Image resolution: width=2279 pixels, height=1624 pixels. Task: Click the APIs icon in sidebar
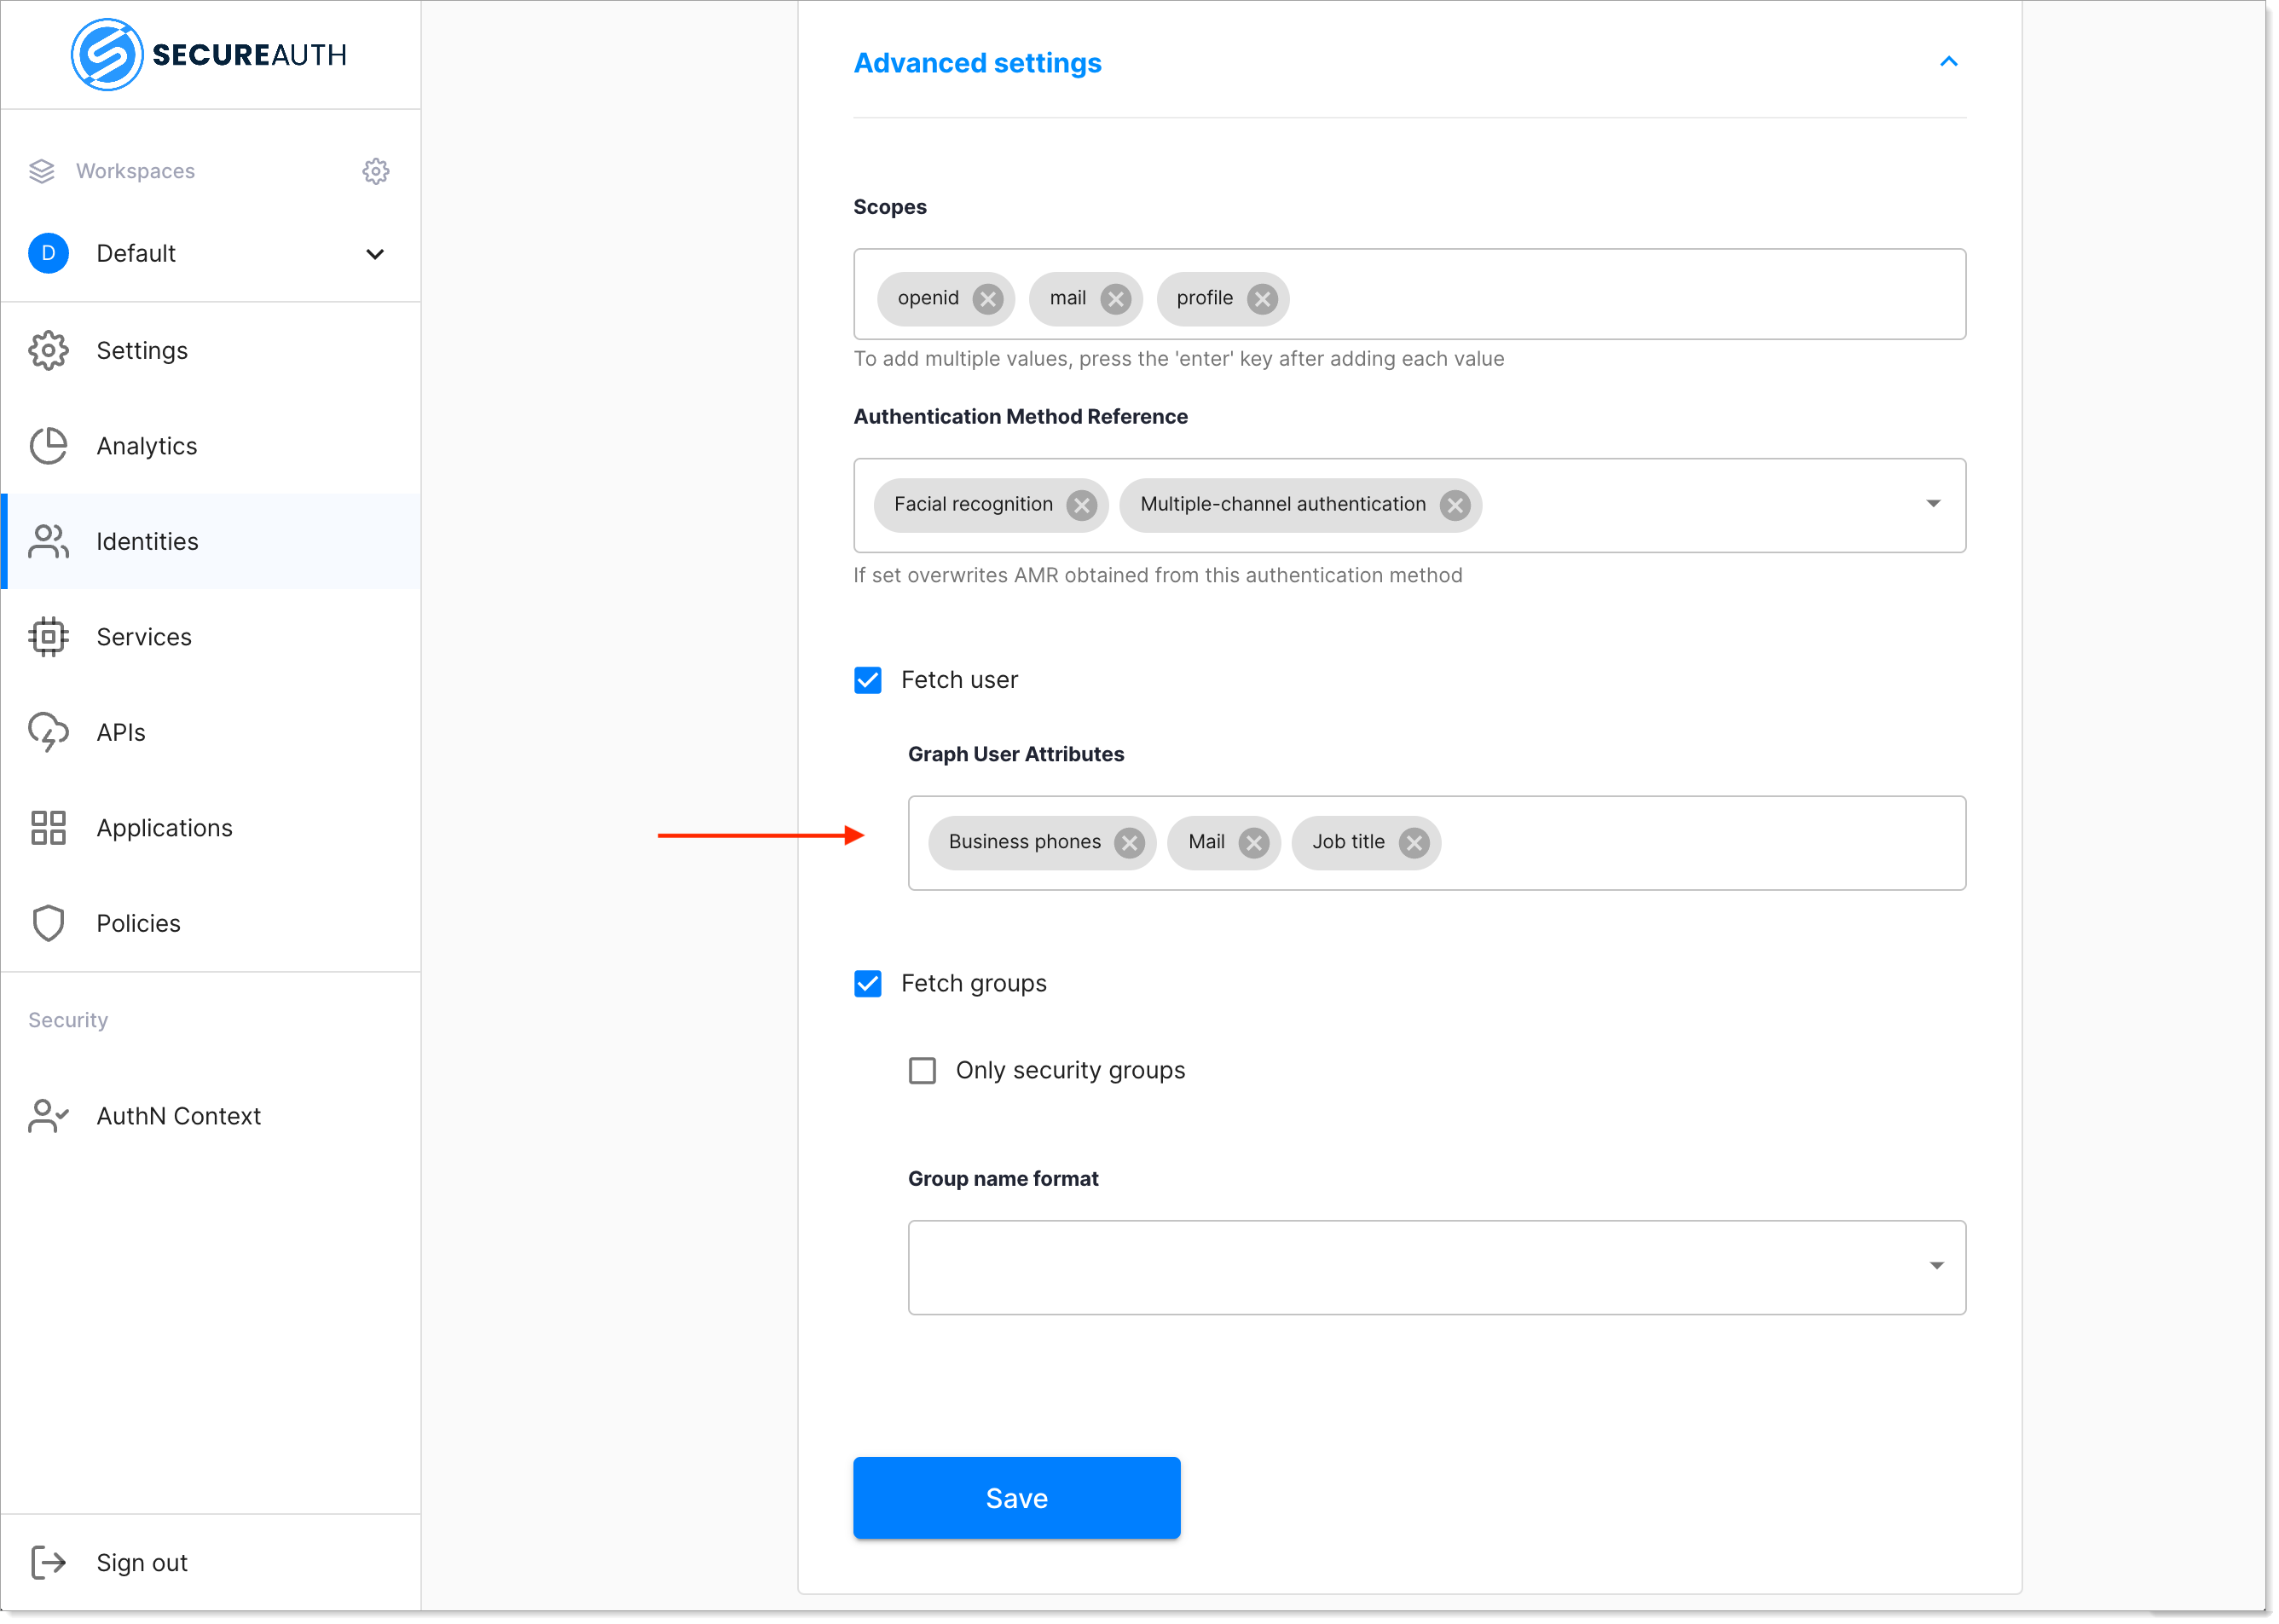click(x=49, y=731)
